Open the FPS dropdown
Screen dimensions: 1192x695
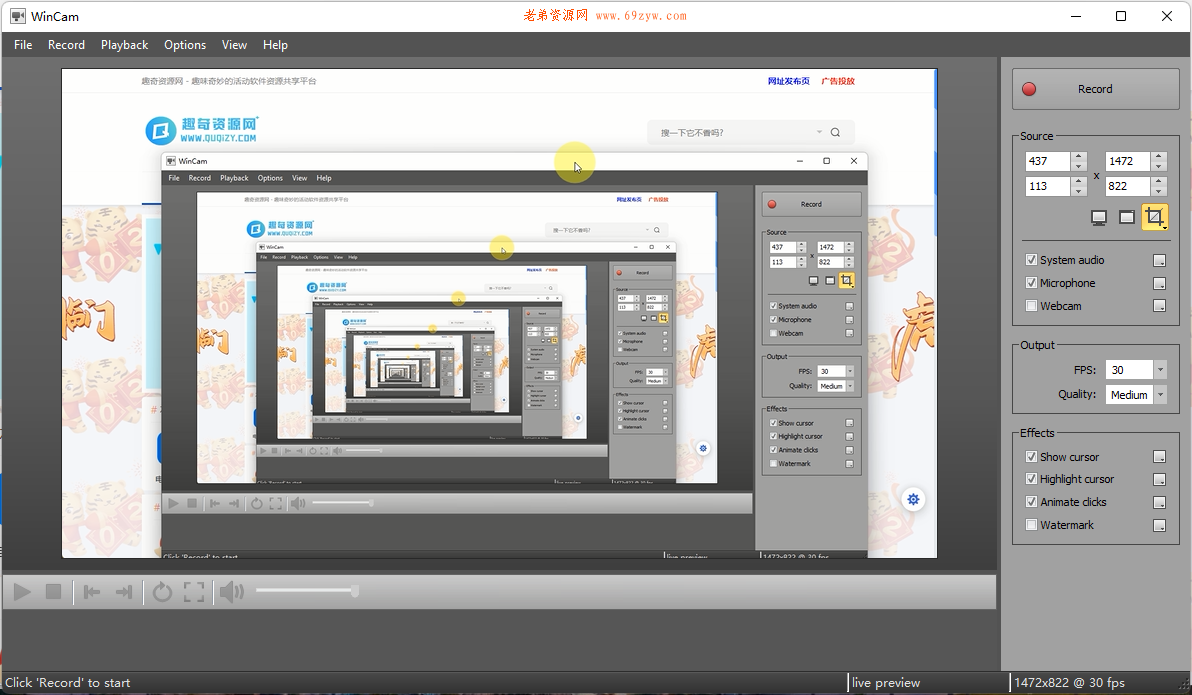point(1160,370)
